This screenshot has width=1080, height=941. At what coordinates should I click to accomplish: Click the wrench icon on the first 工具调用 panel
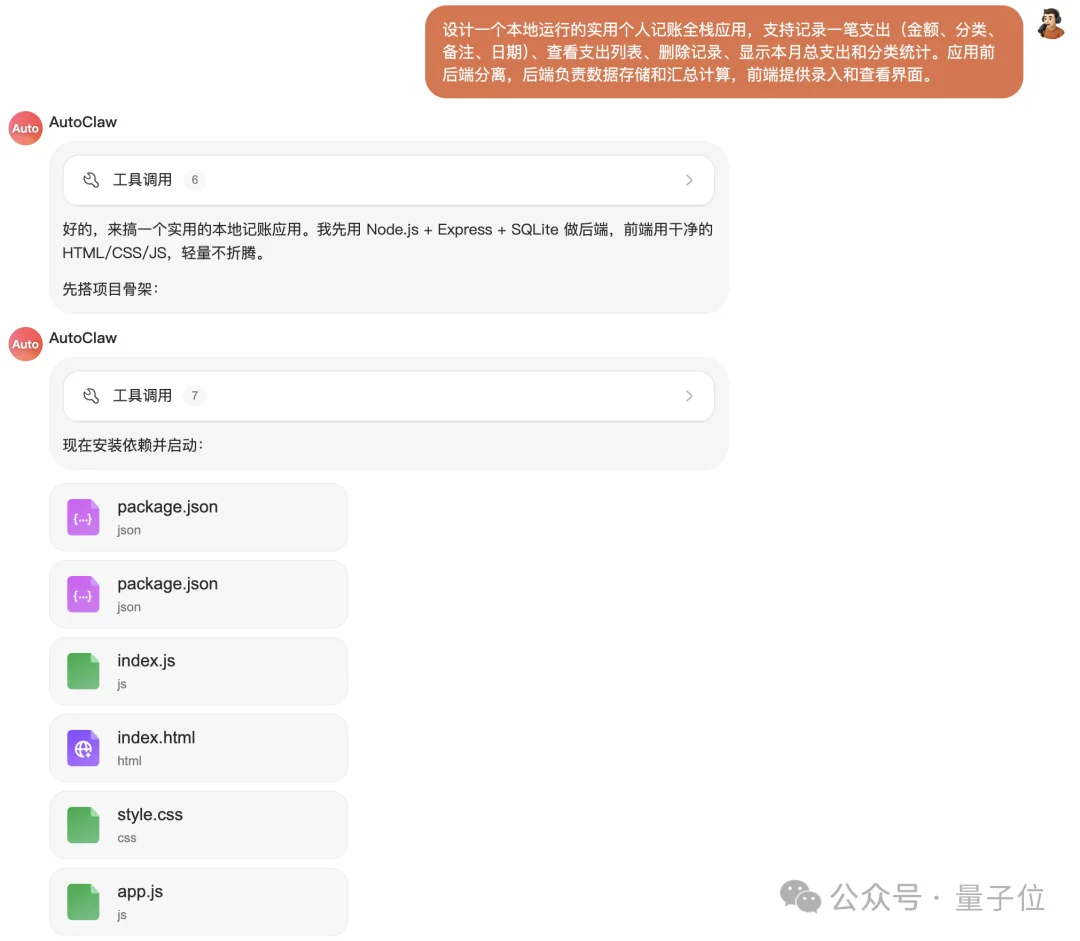click(x=90, y=179)
